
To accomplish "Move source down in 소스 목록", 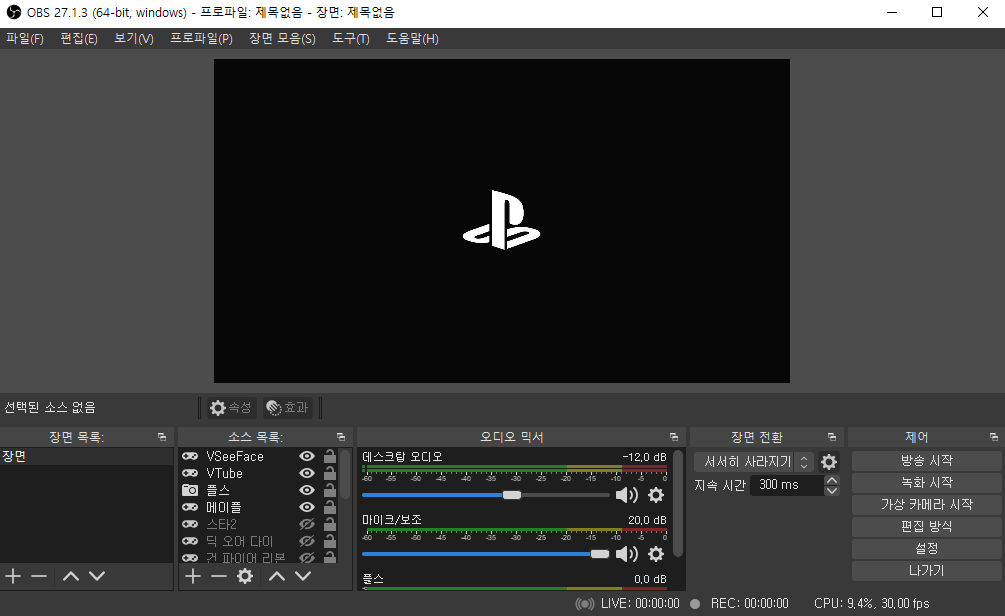I will pyautogui.click(x=303, y=576).
